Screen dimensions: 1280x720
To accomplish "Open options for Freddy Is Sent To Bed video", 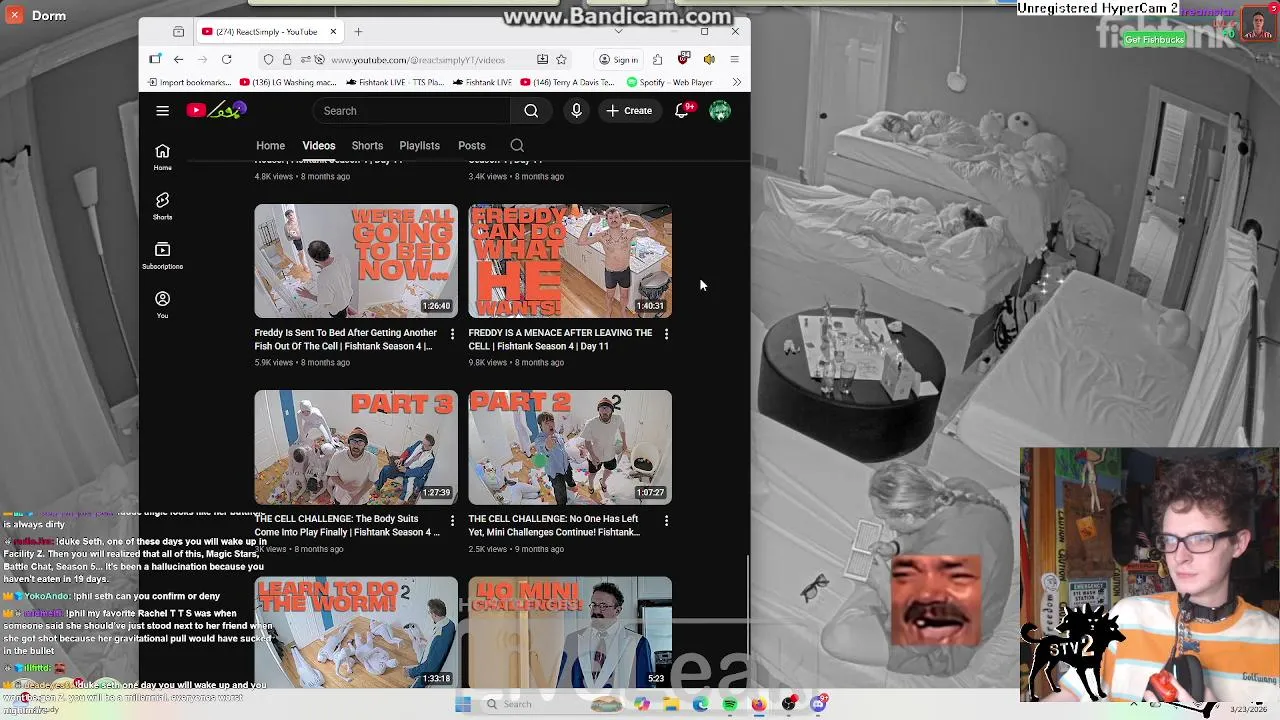I will [x=452, y=334].
